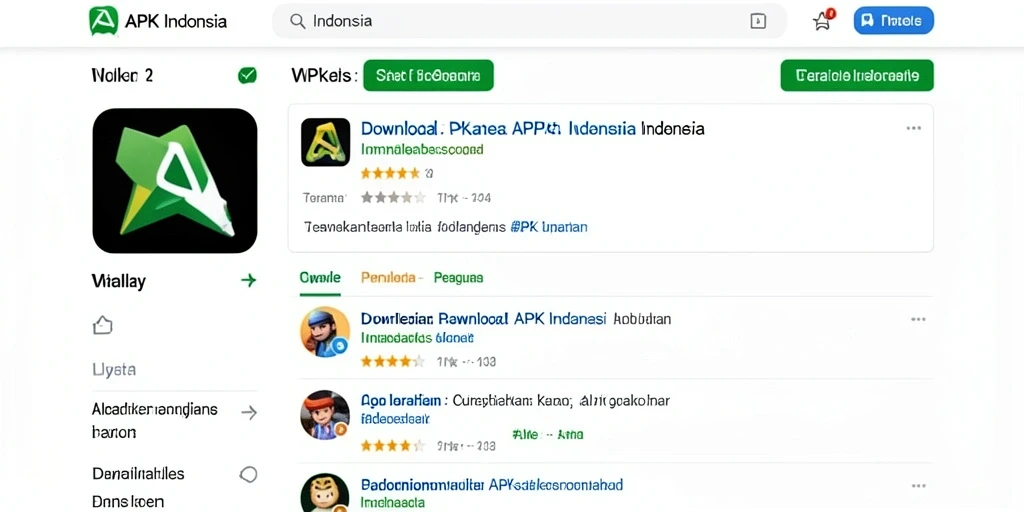Select the green Owade tab

tap(320, 277)
